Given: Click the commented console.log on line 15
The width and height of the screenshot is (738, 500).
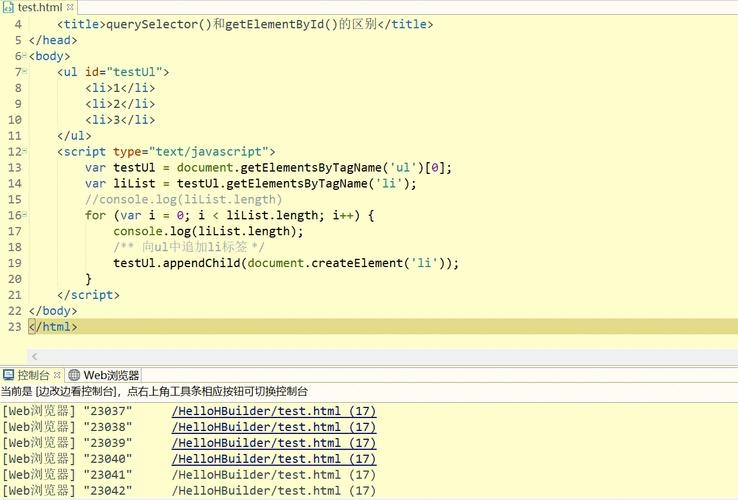Looking at the screenshot, I should click(184, 200).
